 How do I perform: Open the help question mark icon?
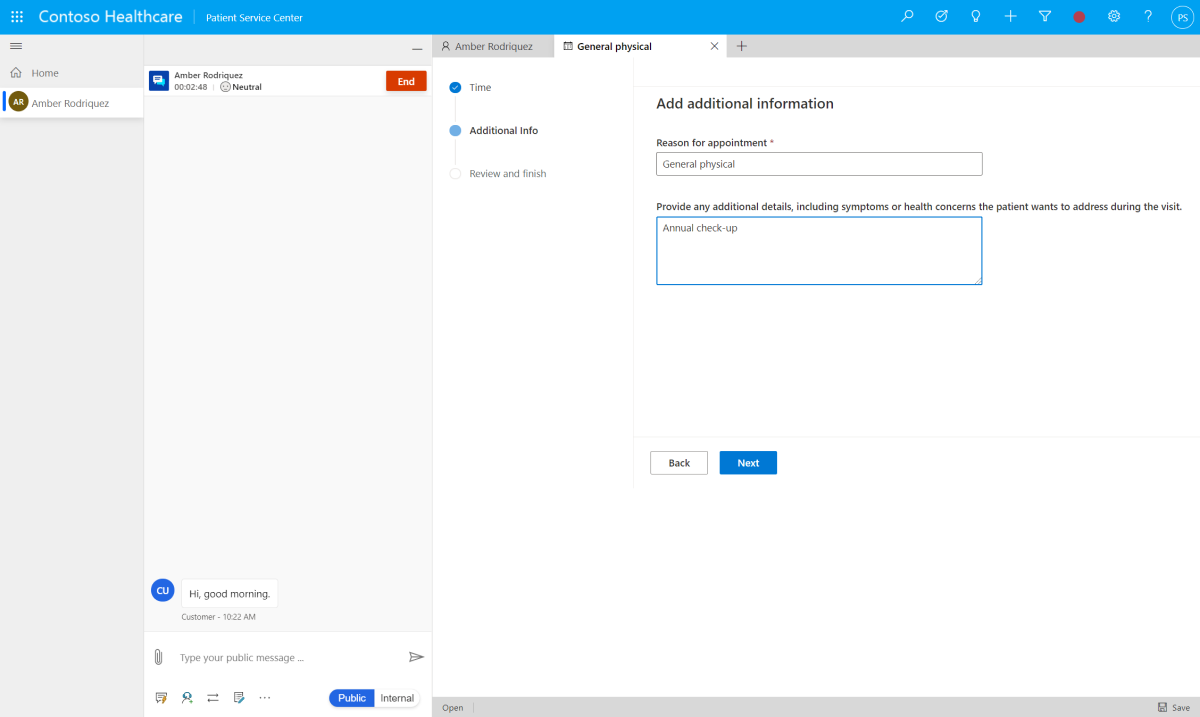click(x=1148, y=17)
